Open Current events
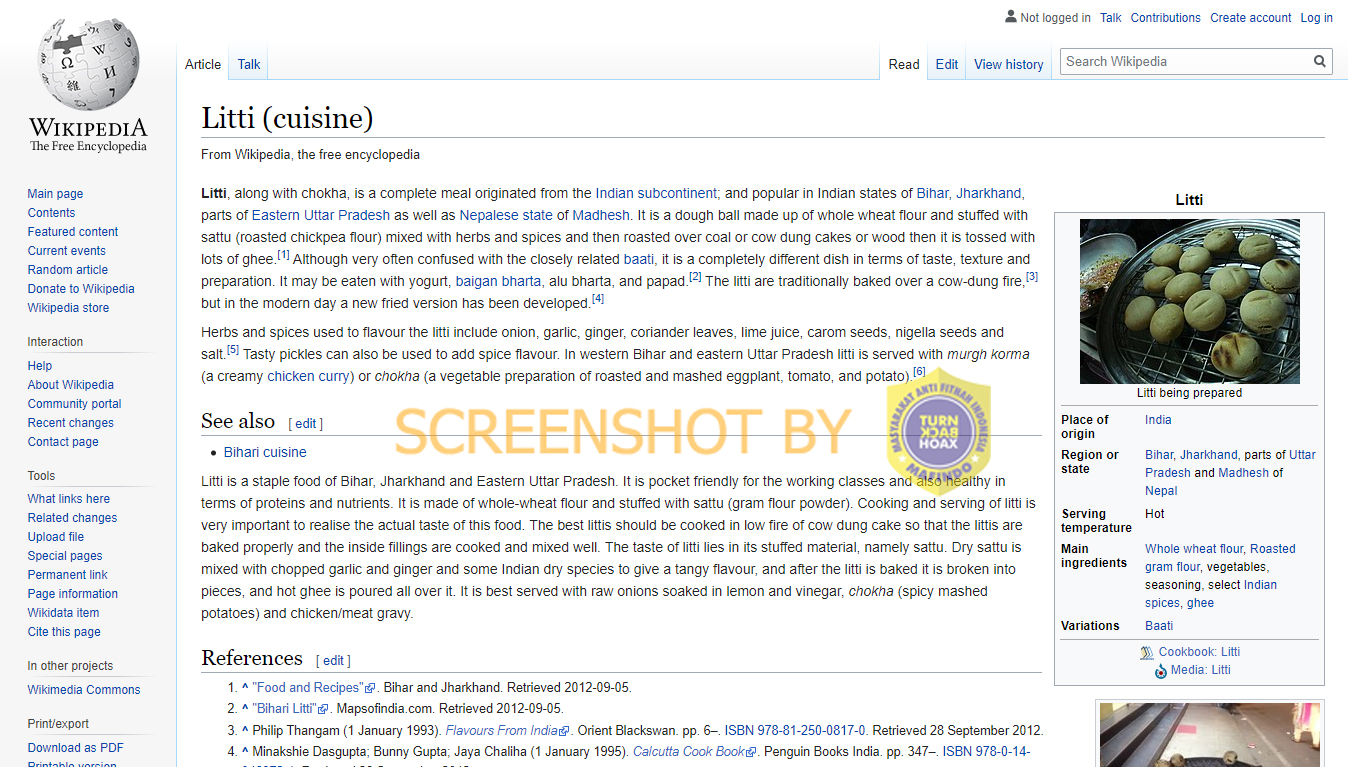This screenshot has width=1348, height=767. point(67,251)
